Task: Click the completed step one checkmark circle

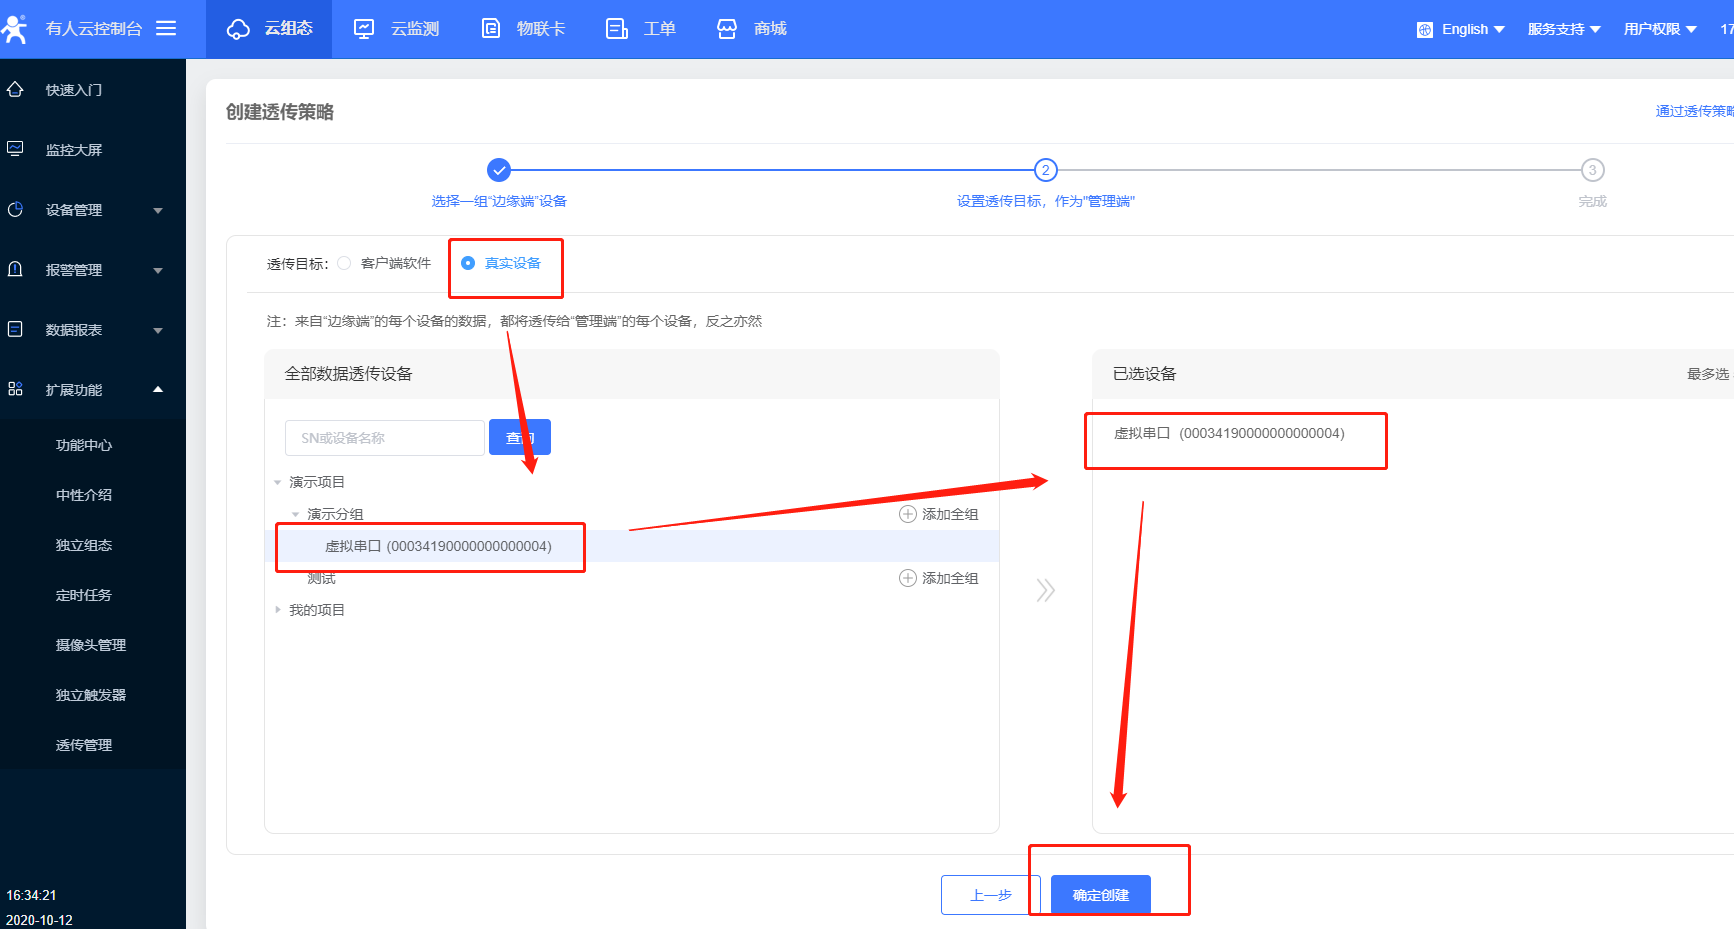Action: pos(499,170)
